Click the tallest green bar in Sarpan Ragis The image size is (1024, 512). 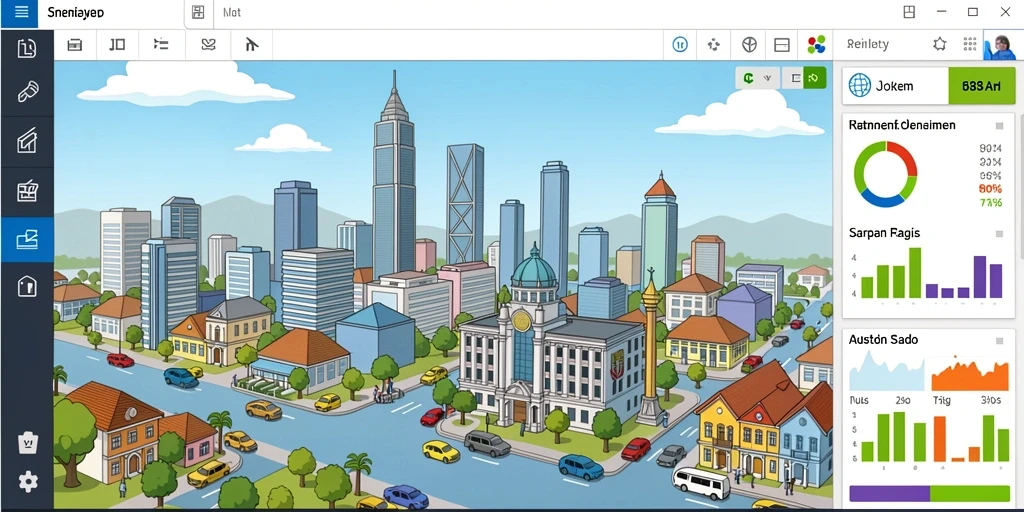915,272
